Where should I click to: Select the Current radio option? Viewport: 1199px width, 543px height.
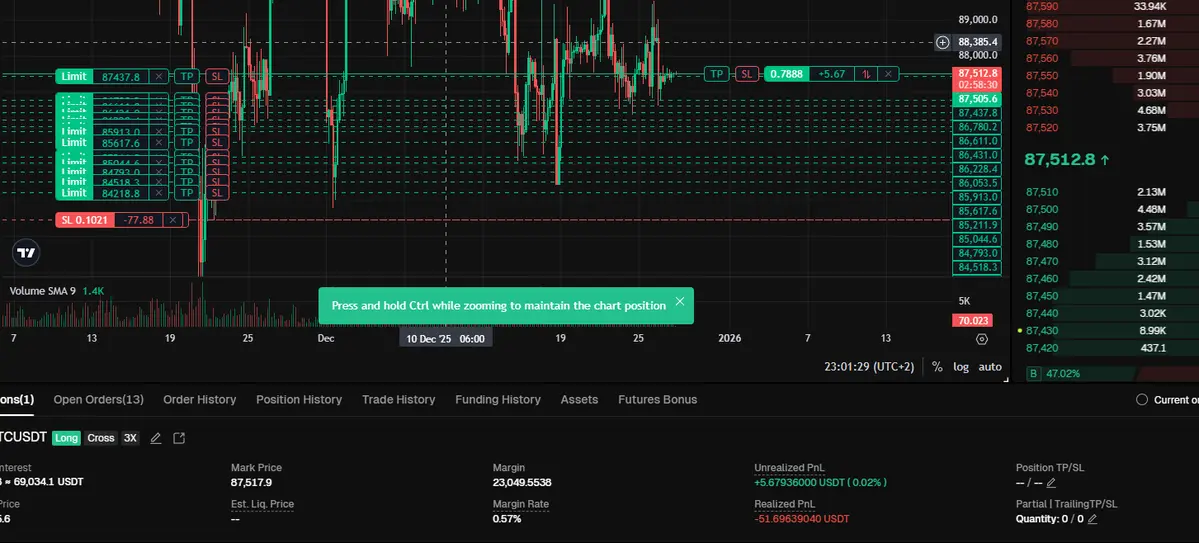[1142, 399]
